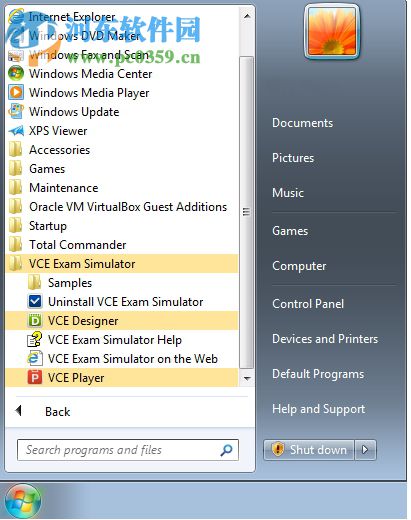
Task: Collapse the VCE Exam Simulator folder
Action: click(x=122, y=263)
